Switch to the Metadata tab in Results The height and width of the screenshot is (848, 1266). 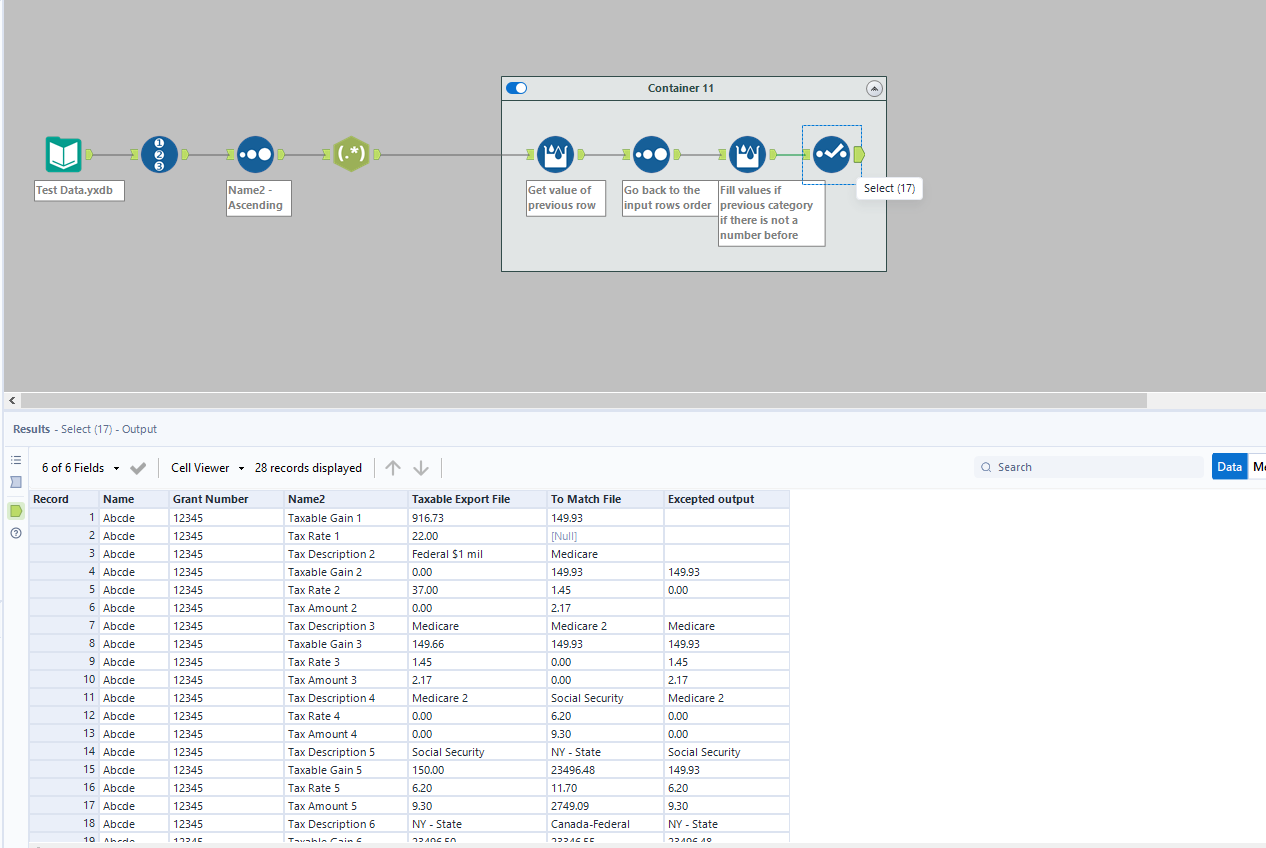click(x=1258, y=466)
